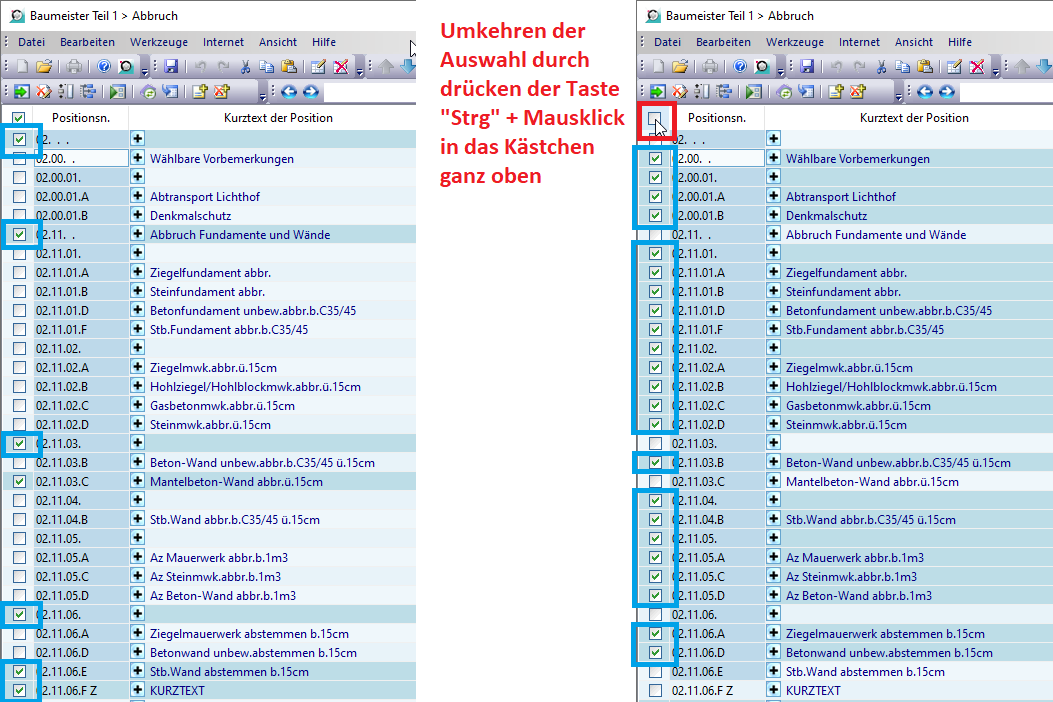Toggle the red-framed header checkbox in right window
The image size is (1053, 702).
pos(655,119)
